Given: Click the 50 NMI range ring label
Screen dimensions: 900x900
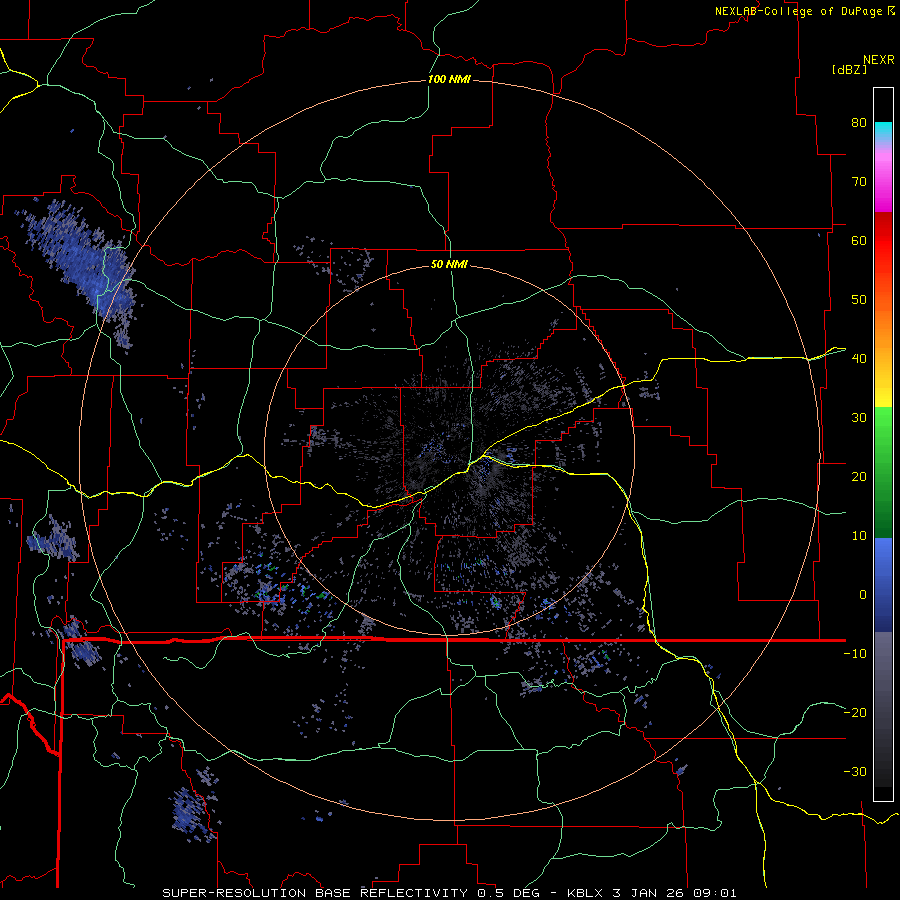Looking at the screenshot, I should (x=449, y=264).
